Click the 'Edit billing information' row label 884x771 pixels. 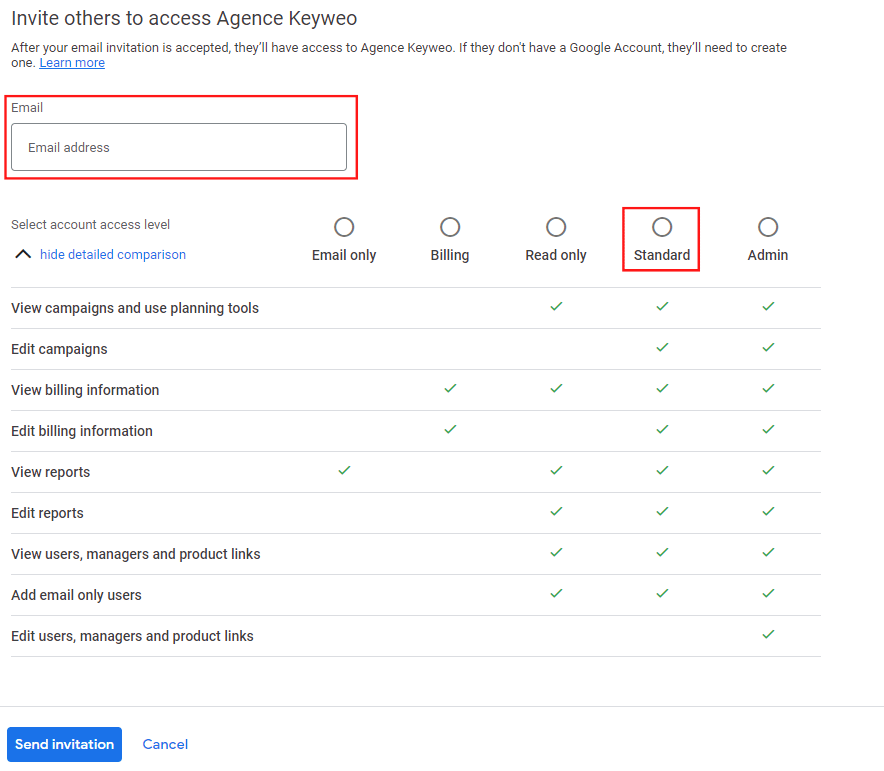point(82,431)
